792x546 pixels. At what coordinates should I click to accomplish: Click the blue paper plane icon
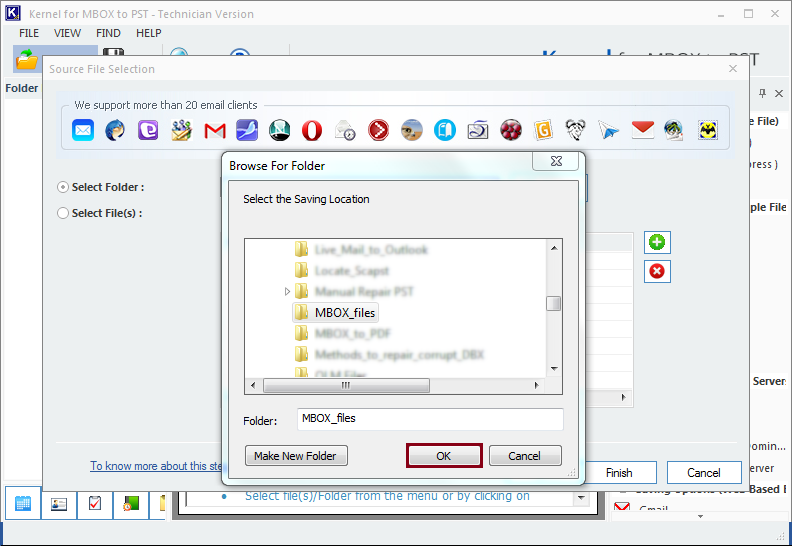609,130
